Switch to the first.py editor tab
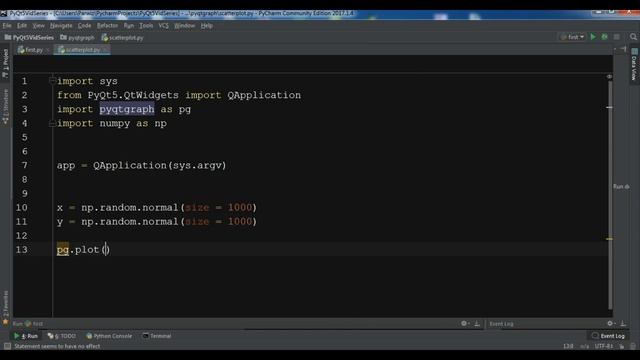Image resolution: width=640 pixels, height=360 pixels. point(30,50)
